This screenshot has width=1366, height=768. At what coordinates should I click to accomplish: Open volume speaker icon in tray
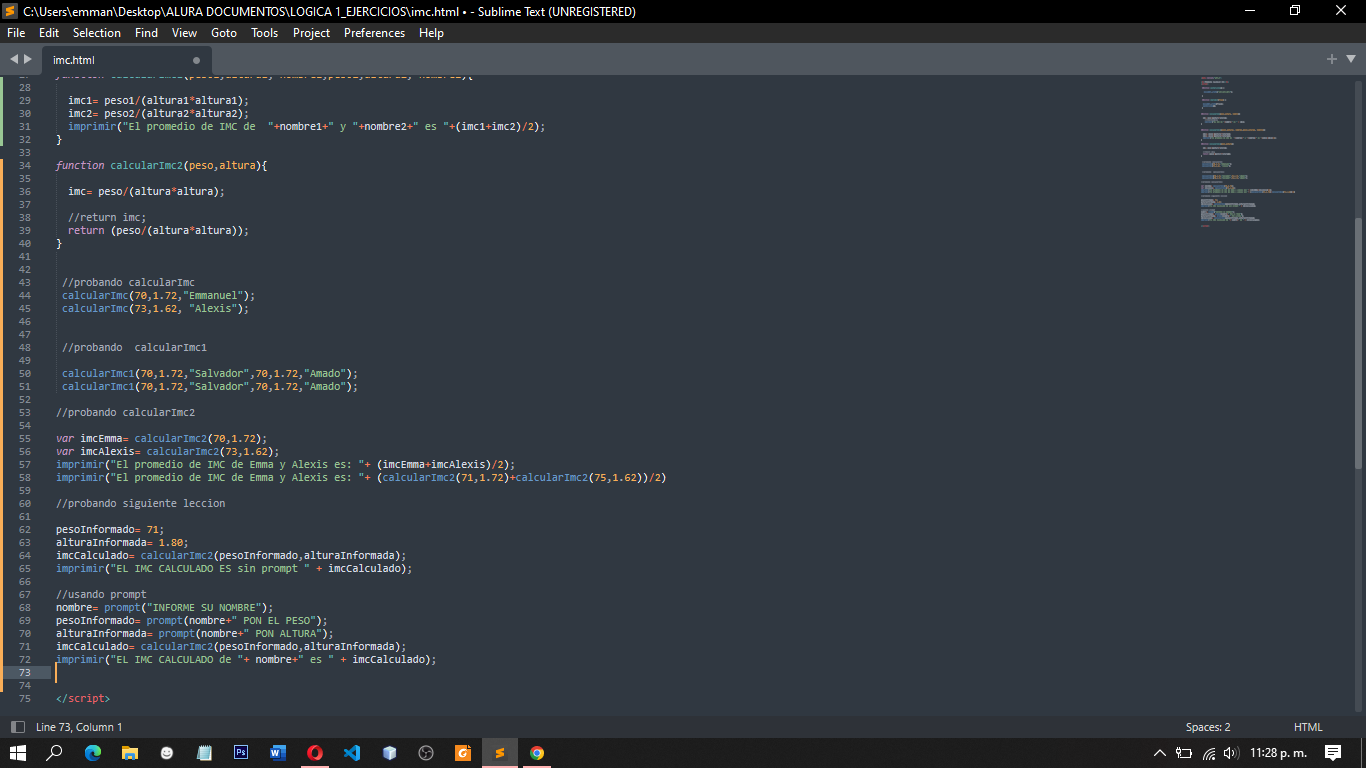click(1231, 753)
